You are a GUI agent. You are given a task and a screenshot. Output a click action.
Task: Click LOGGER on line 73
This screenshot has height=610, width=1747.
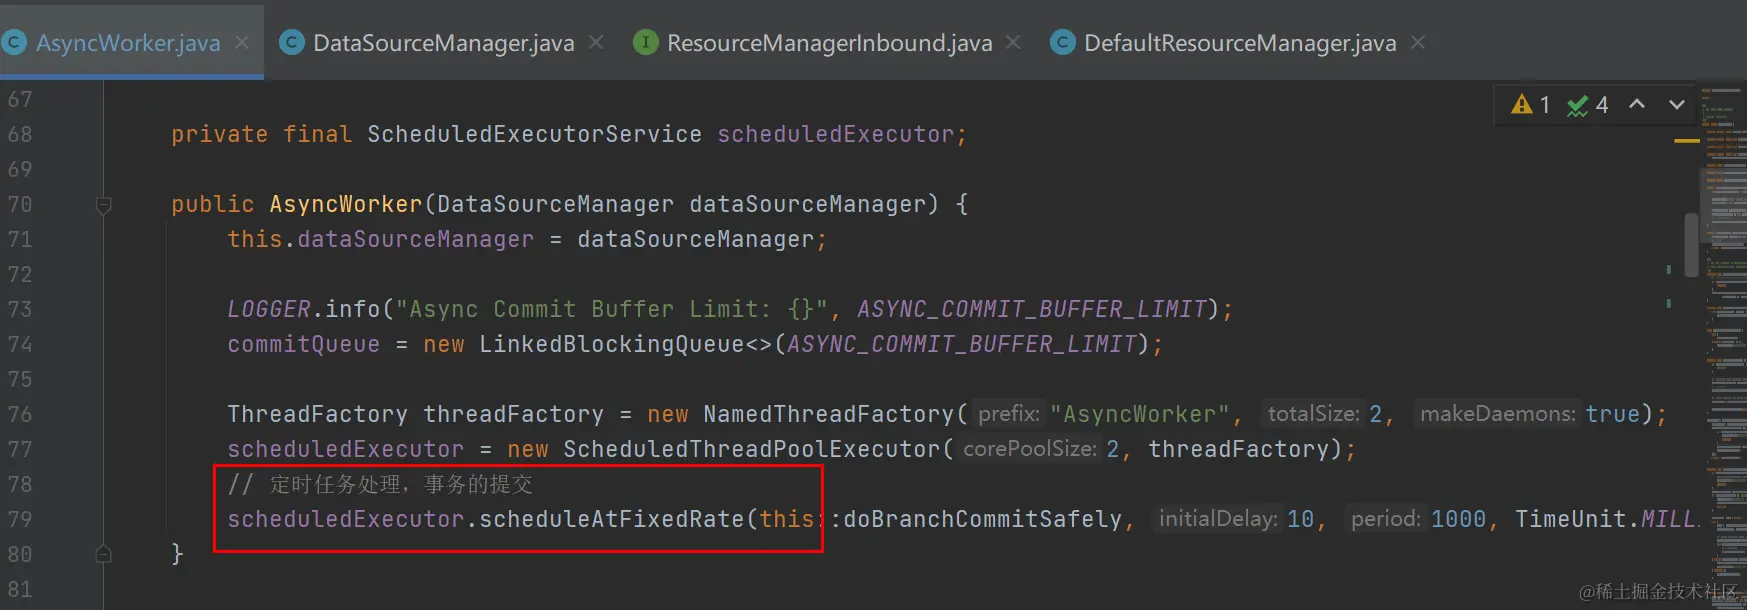pos(269,309)
